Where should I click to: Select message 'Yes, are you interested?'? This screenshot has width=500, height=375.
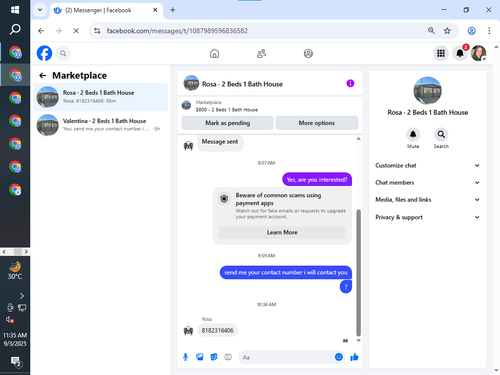pos(317,180)
